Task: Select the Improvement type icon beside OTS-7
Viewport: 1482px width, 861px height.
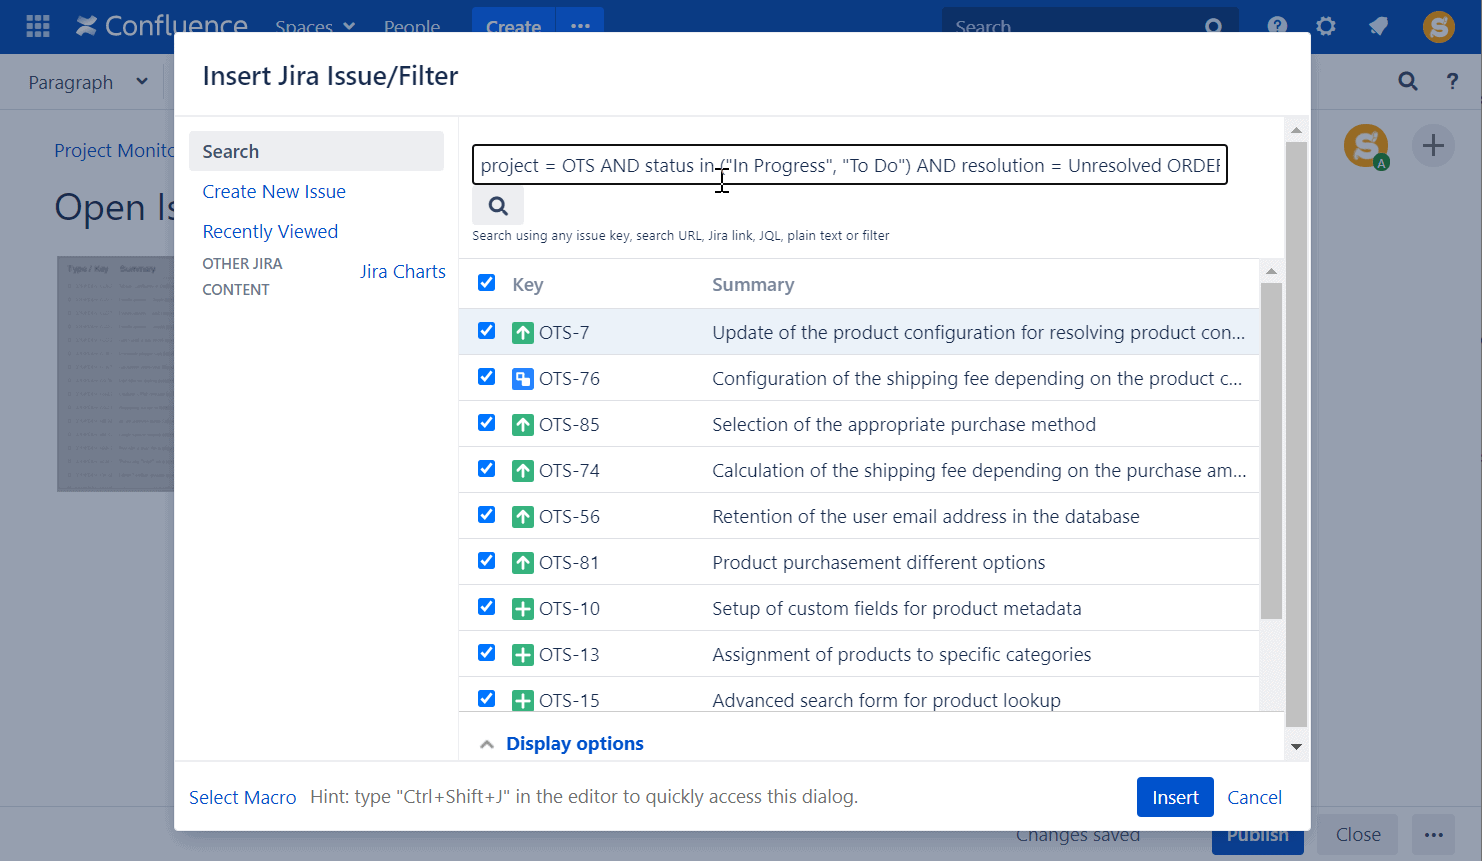Action: click(x=521, y=331)
